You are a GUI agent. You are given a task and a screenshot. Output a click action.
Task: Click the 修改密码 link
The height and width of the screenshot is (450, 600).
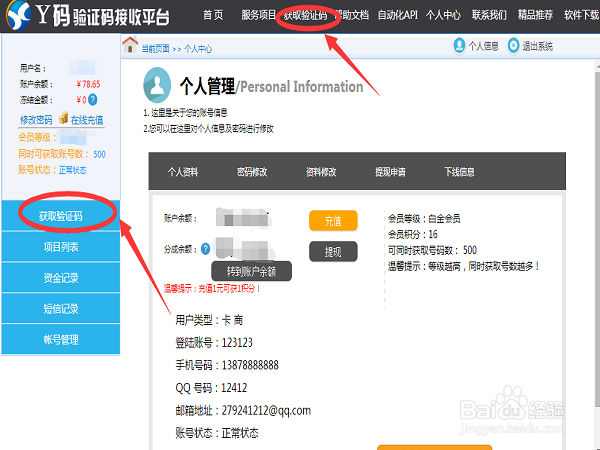click(x=36, y=120)
